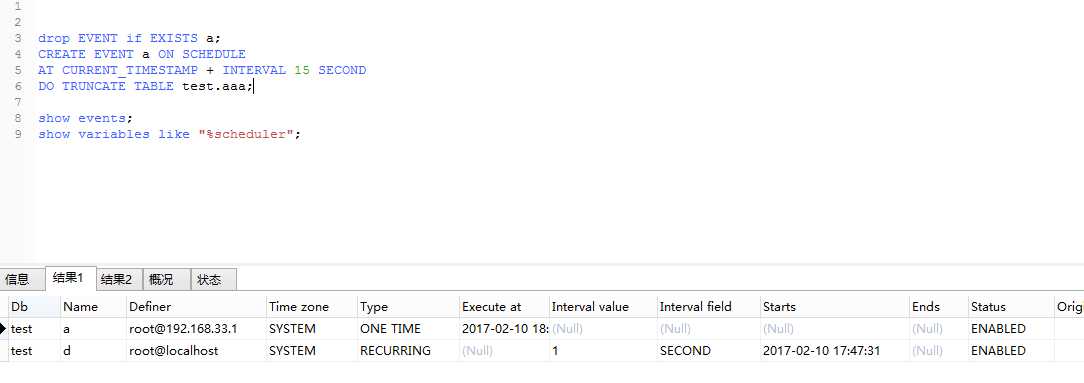Sort by the Definer column header
1084x383 pixels.
[x=196, y=306]
